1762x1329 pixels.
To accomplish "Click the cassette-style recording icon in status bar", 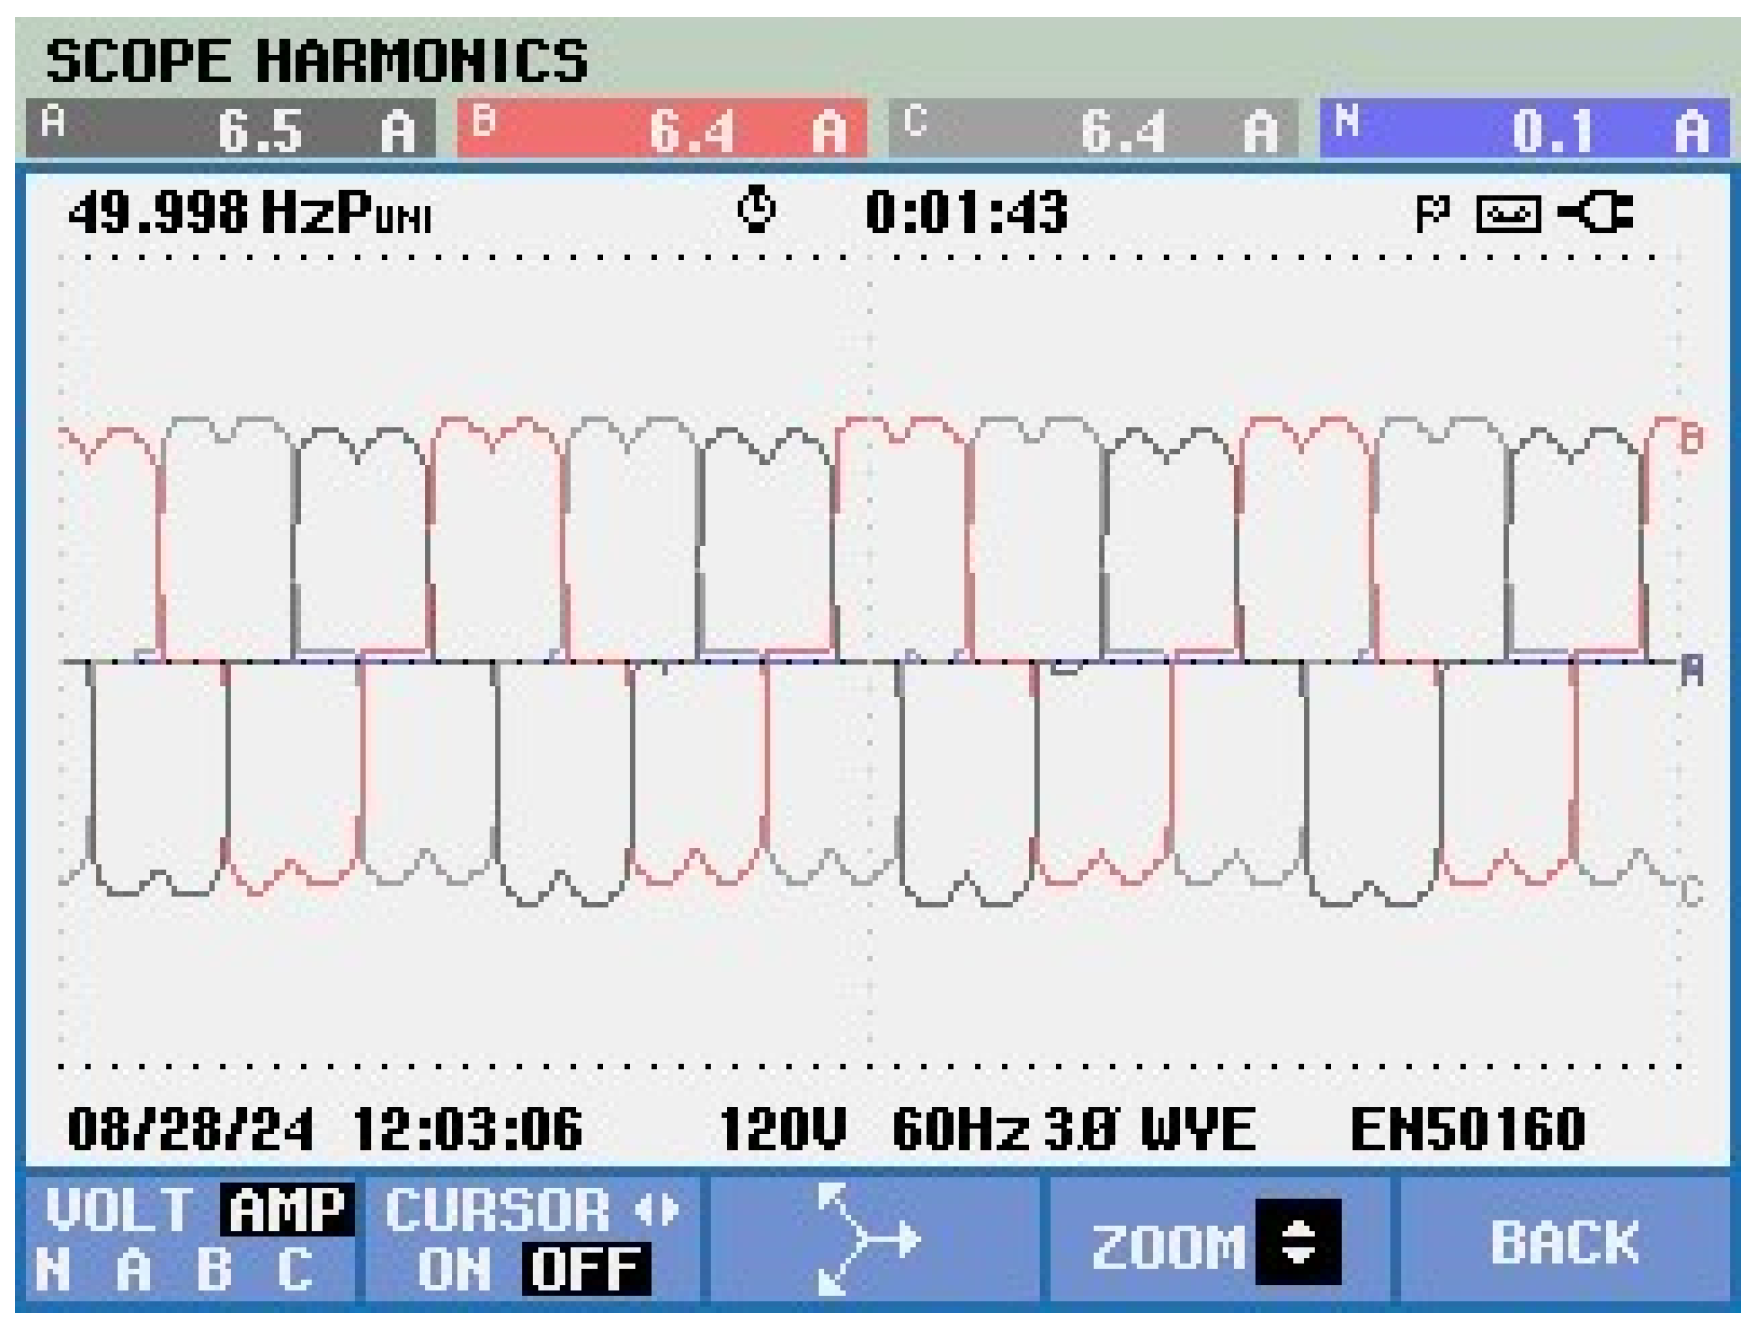I will [1508, 214].
